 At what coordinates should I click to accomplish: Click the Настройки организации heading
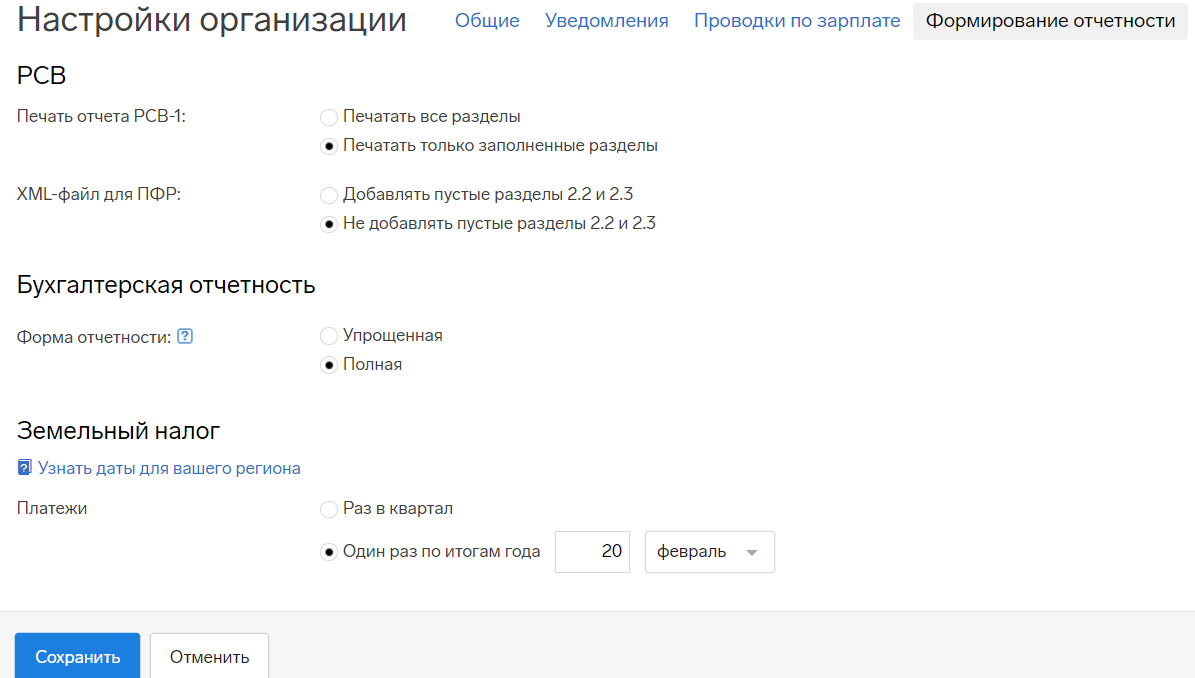coord(212,20)
